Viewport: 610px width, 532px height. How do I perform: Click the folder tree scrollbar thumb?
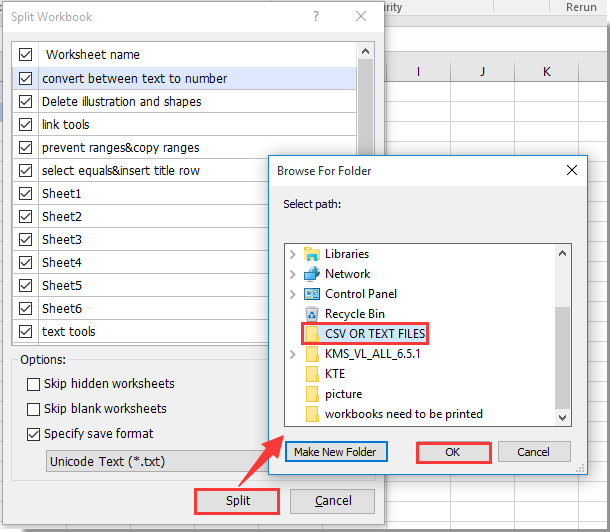[562, 358]
